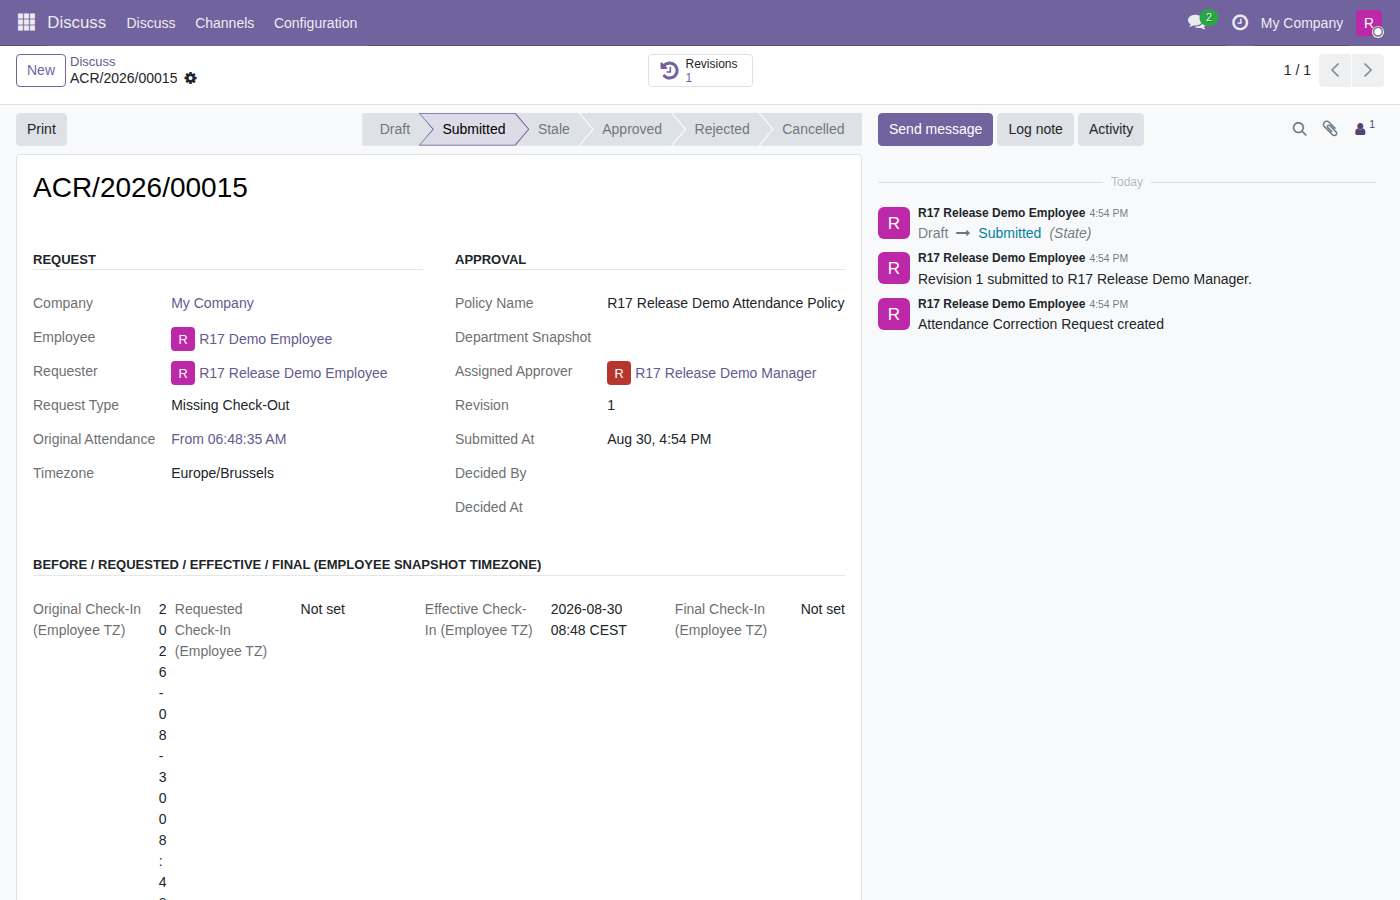Click the Log note button
This screenshot has width=1400, height=900.
click(x=1035, y=129)
